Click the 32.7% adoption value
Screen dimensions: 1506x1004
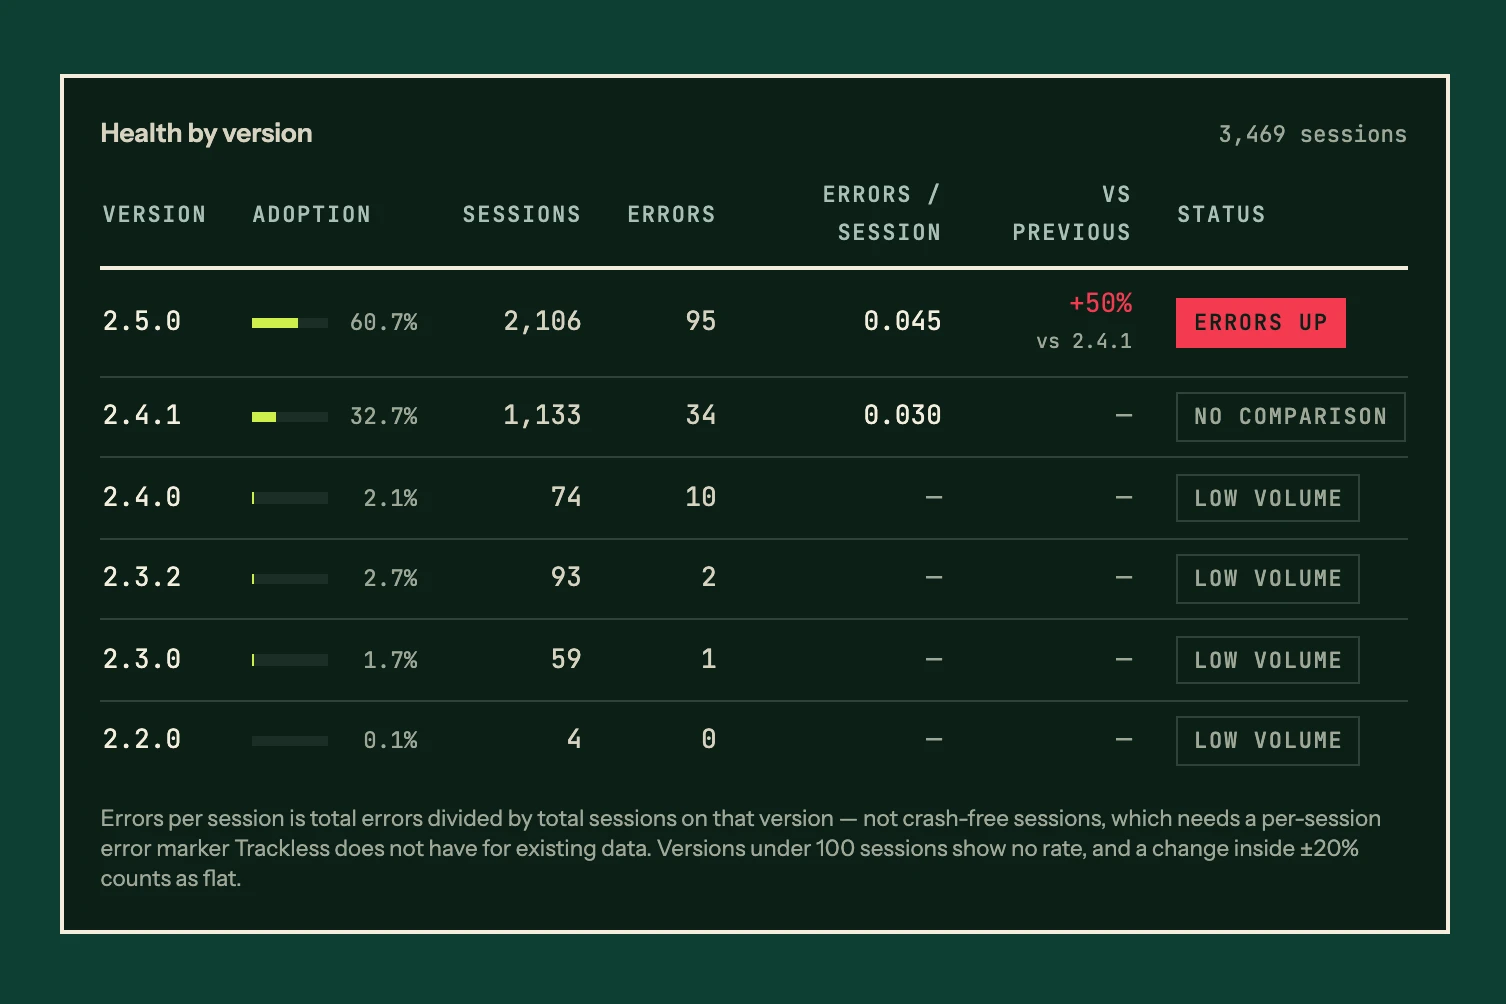point(384,416)
